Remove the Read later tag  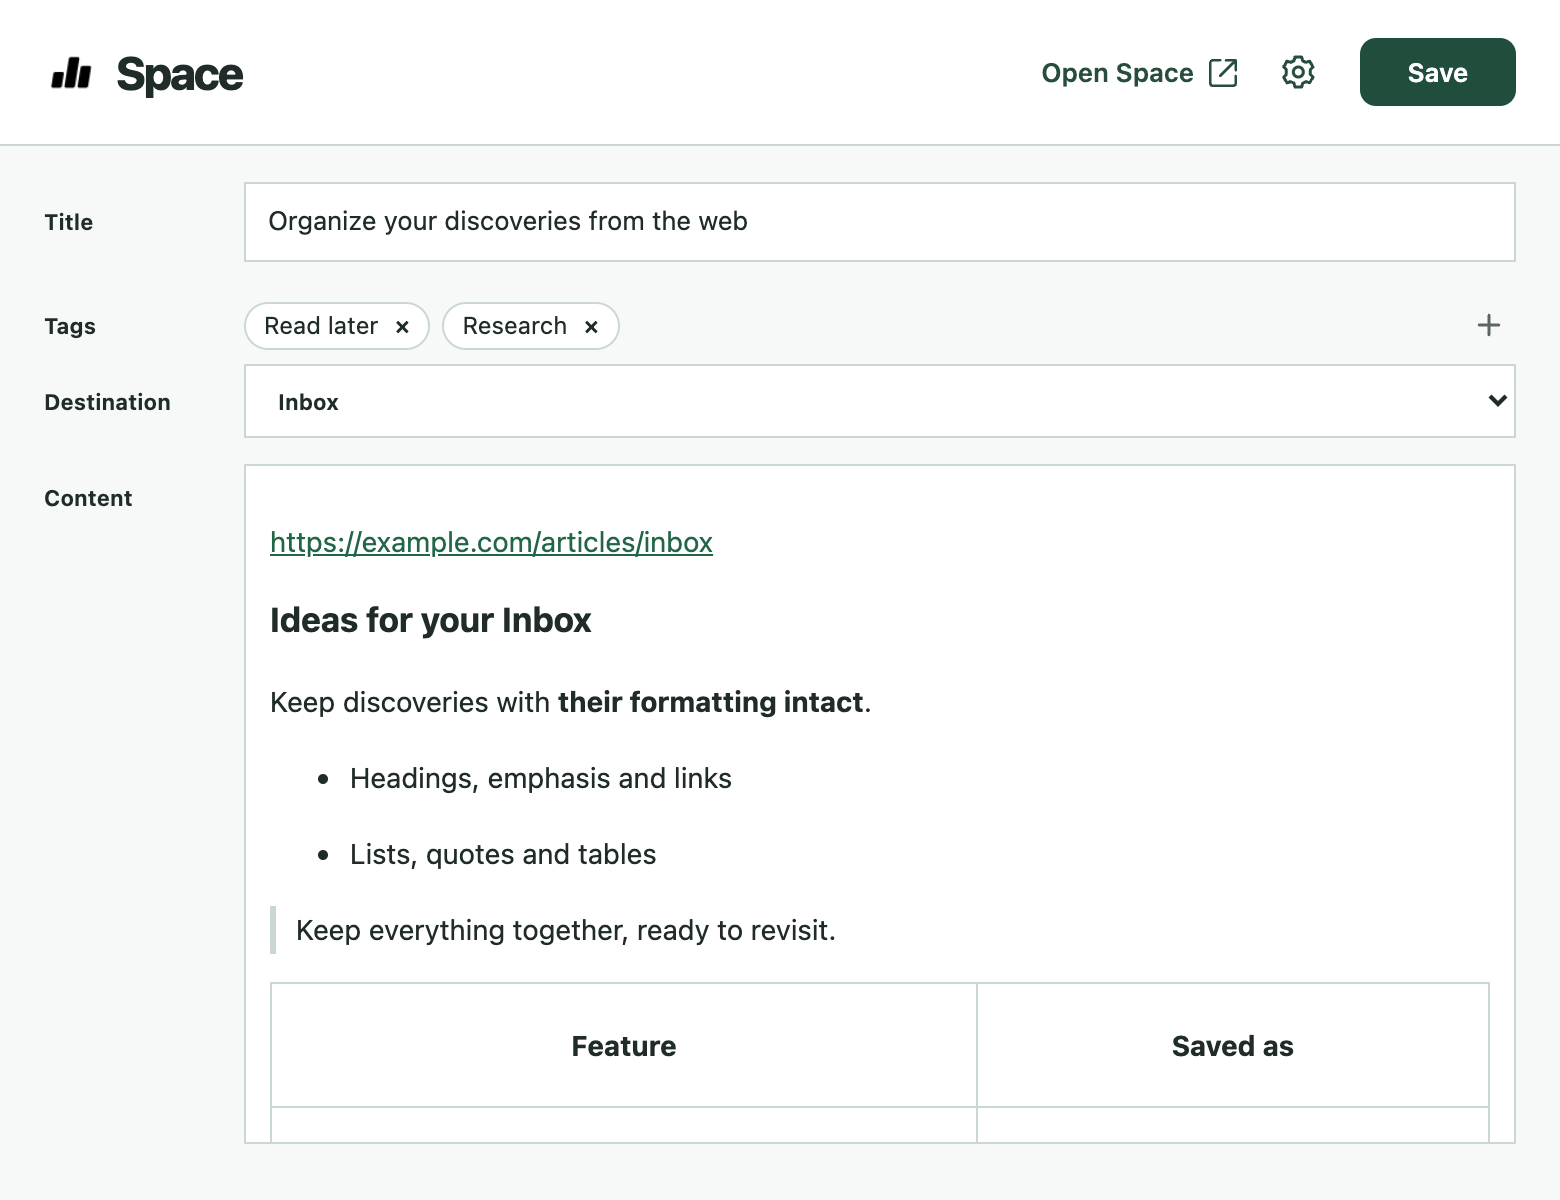pos(402,327)
